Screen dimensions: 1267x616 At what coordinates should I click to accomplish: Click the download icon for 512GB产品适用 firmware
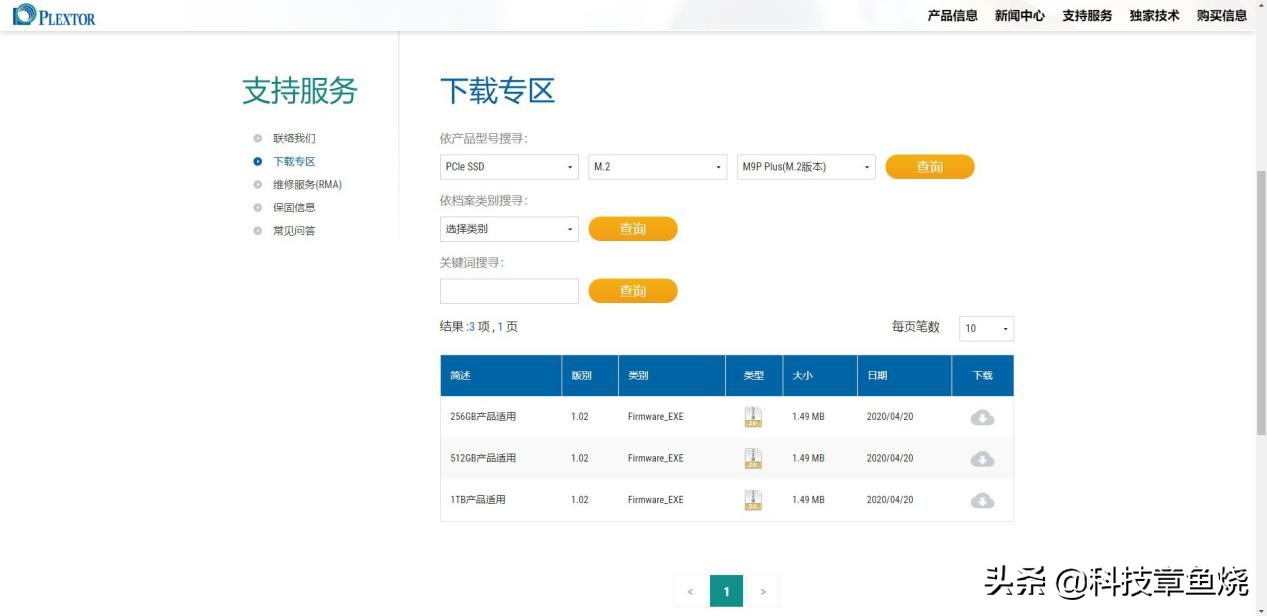coord(982,458)
